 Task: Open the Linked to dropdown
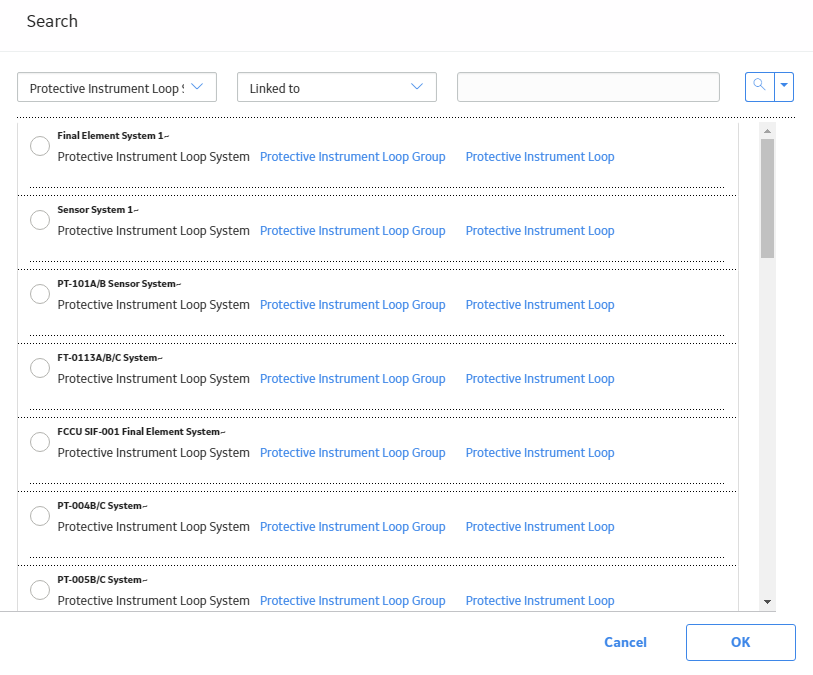[x=337, y=87]
